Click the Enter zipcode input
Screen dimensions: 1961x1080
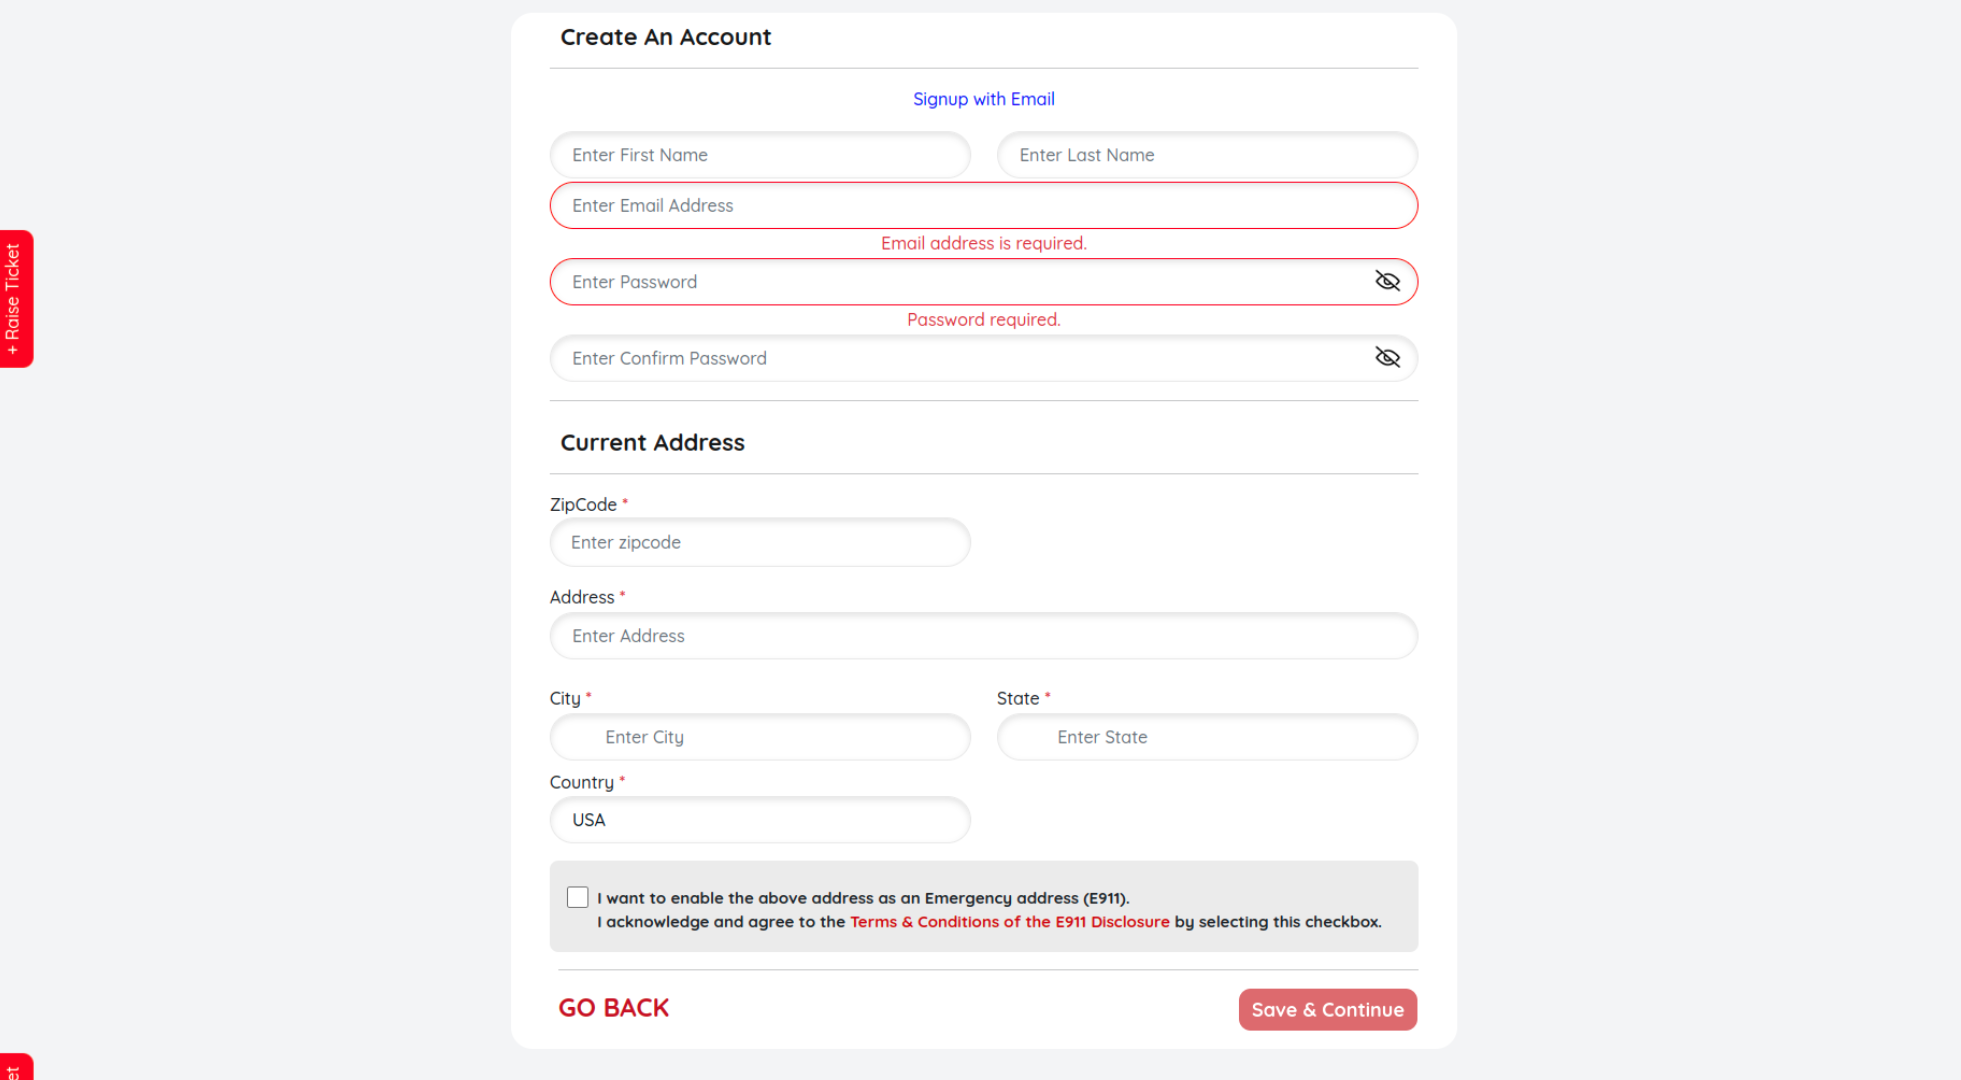(x=759, y=542)
